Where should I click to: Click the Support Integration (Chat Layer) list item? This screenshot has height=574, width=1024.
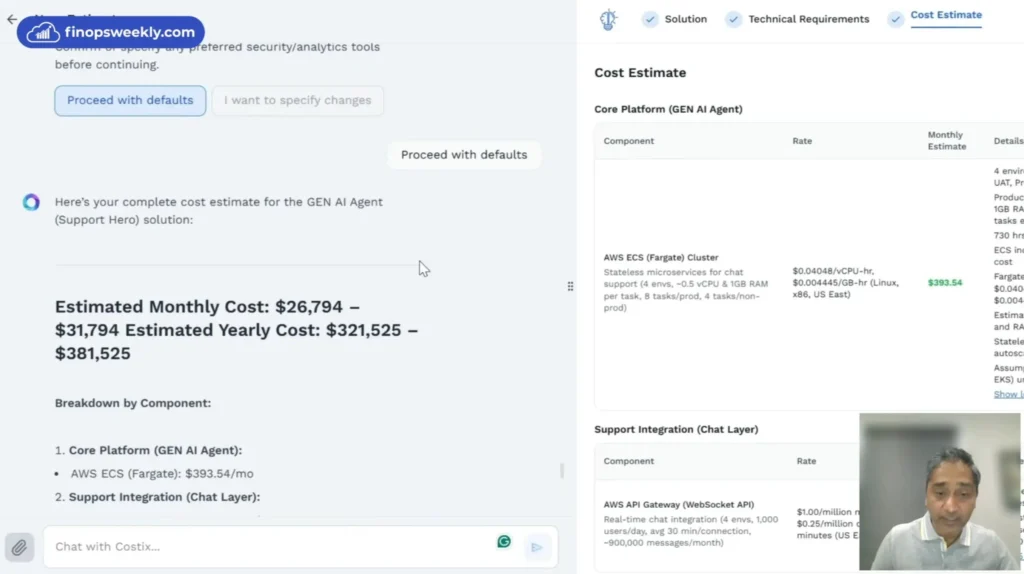click(x=164, y=497)
